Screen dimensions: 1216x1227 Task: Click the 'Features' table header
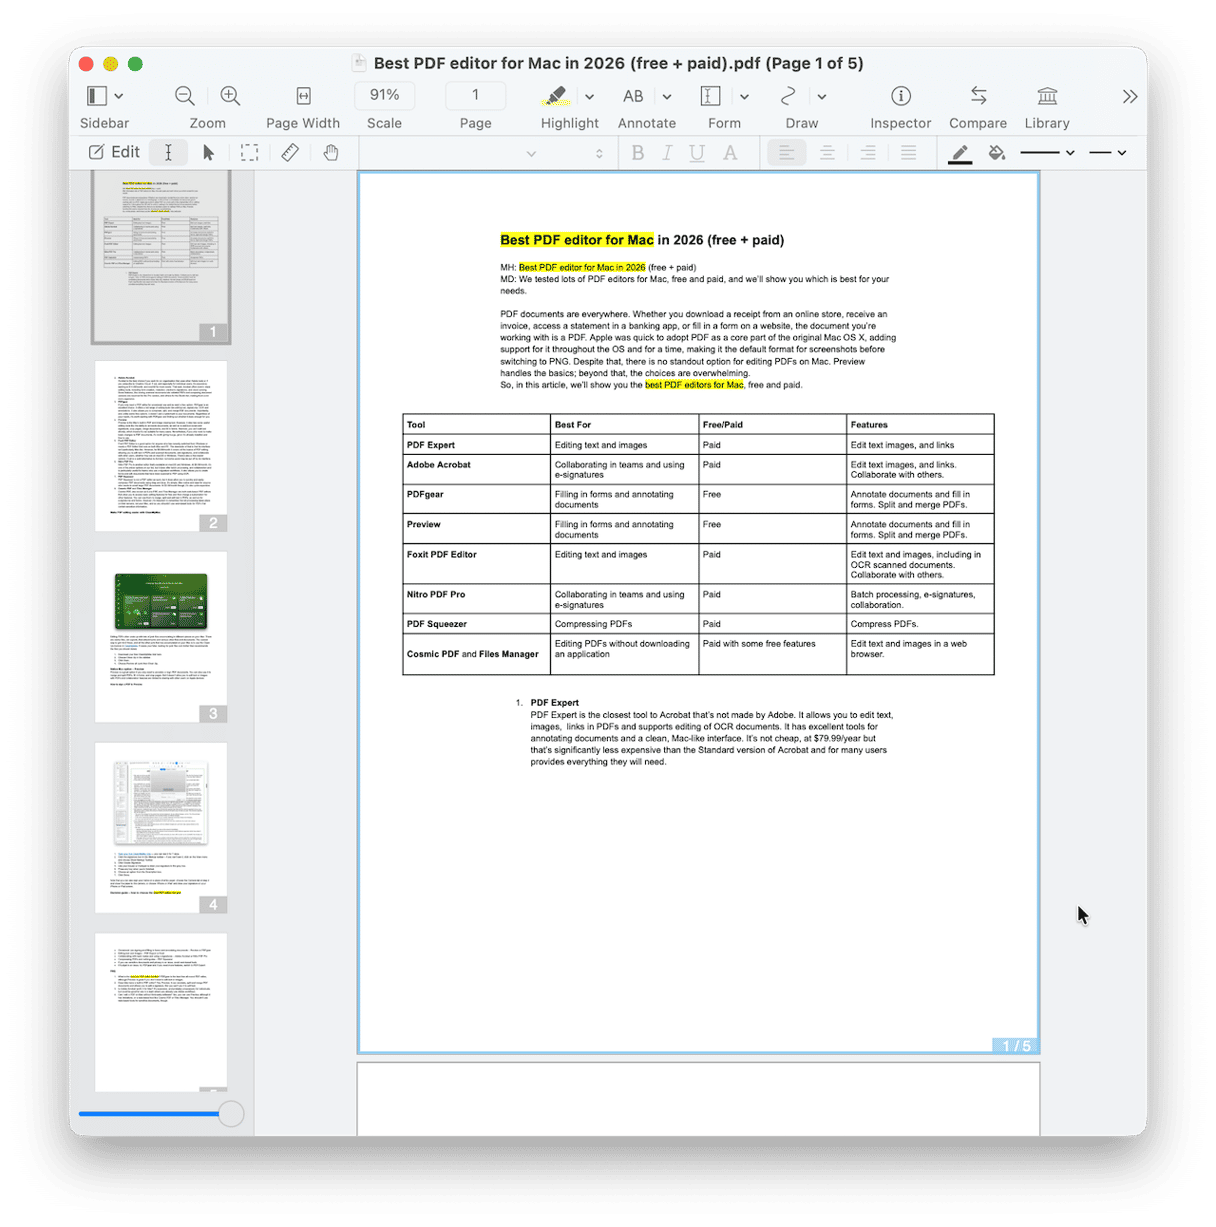tap(921, 425)
